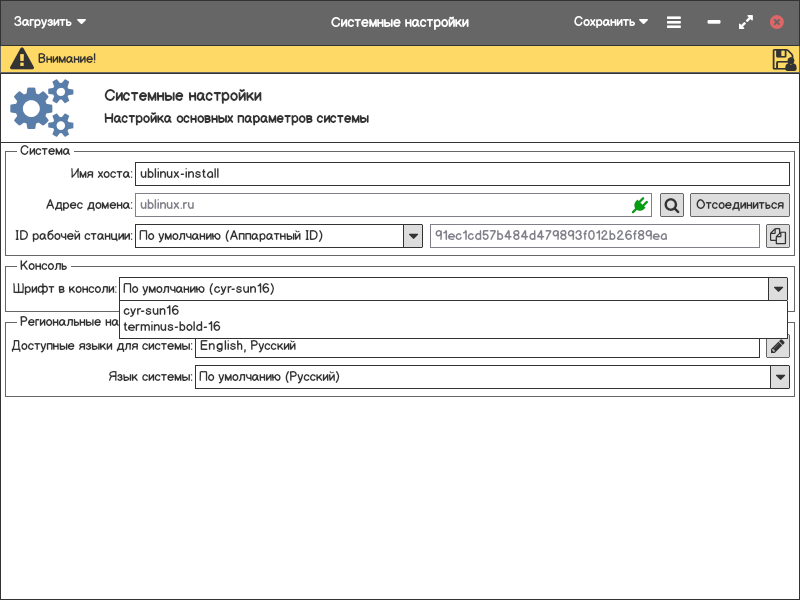Click the yellow warning triangle icon
The height and width of the screenshot is (600, 800).
(x=21, y=59)
